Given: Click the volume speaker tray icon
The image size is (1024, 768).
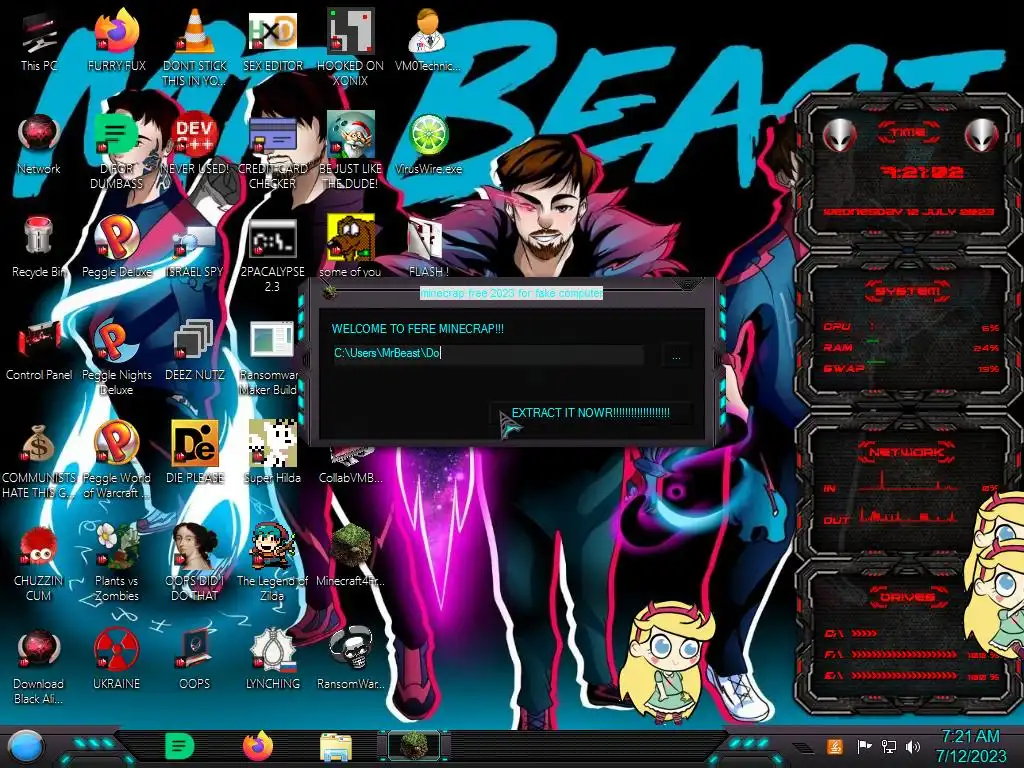Looking at the screenshot, I should point(912,746).
